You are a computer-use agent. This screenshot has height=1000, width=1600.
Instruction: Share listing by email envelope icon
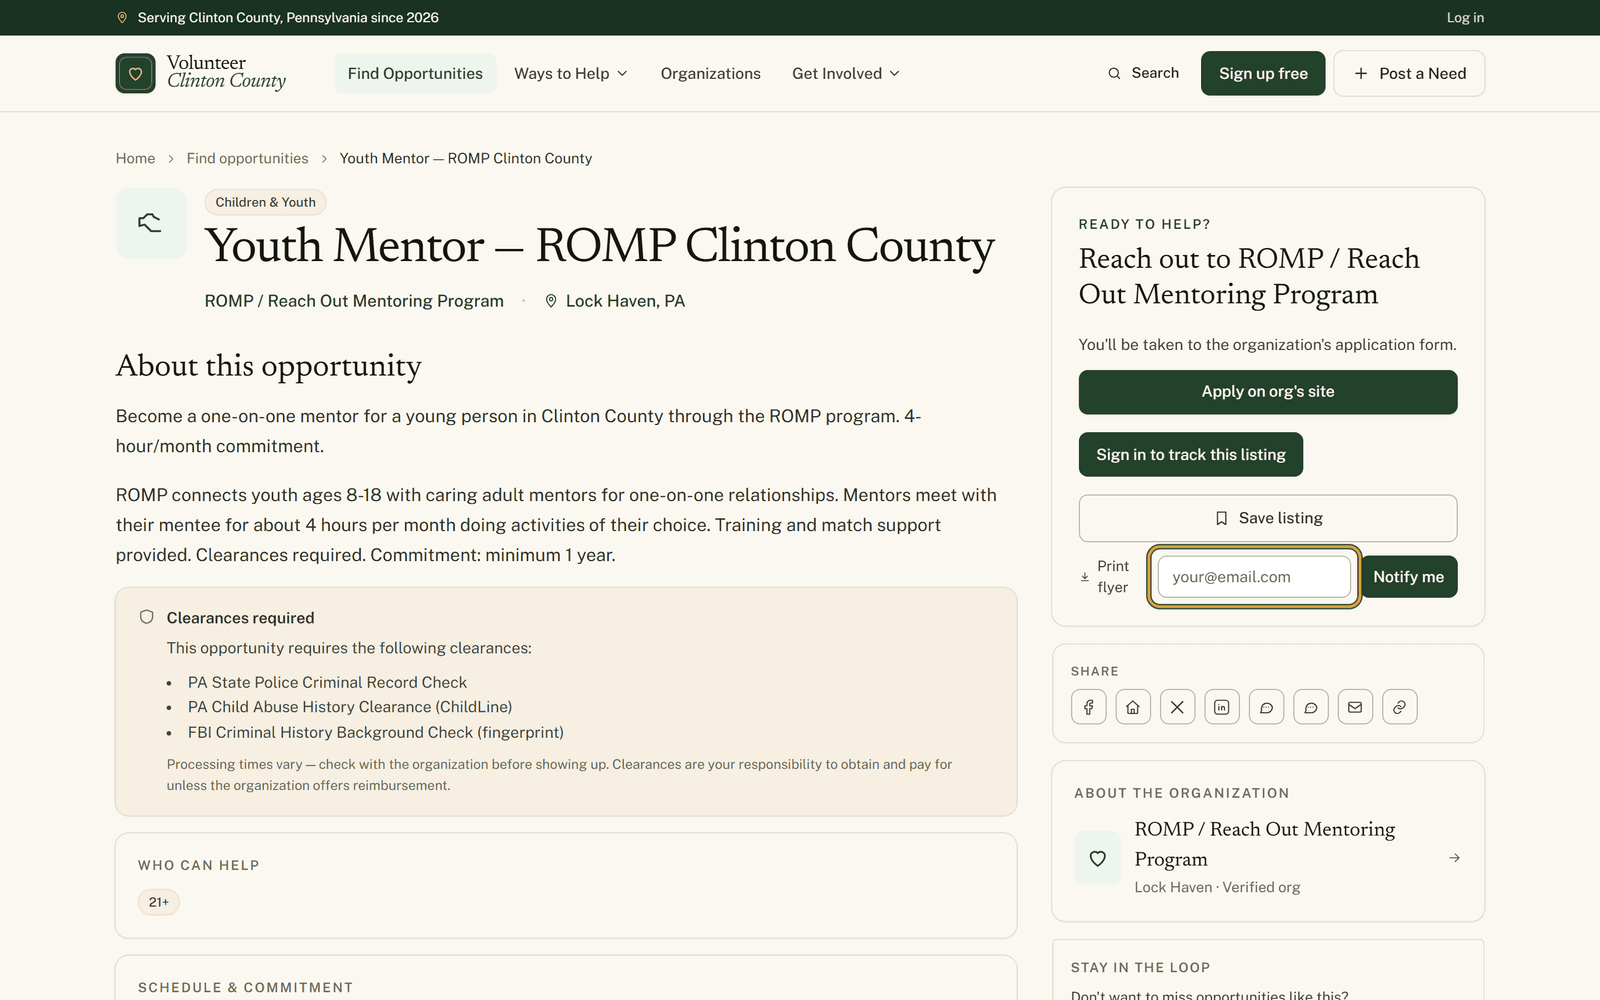[1355, 707]
